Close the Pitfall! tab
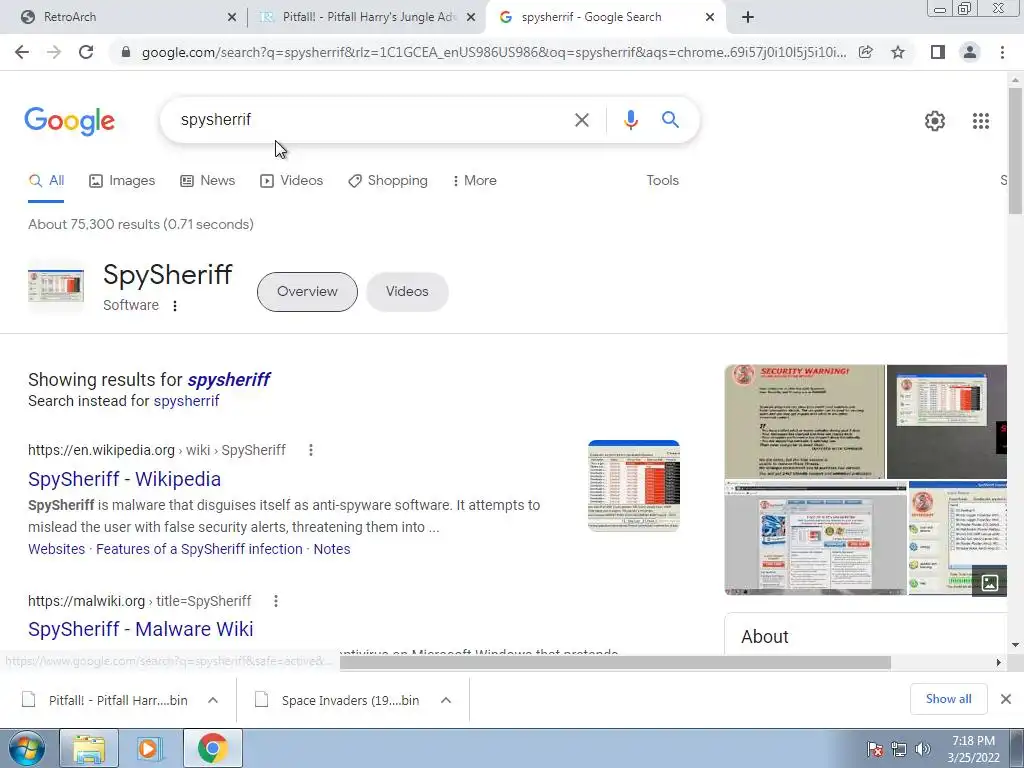Image resolution: width=1024 pixels, height=768 pixels. pos(470,17)
